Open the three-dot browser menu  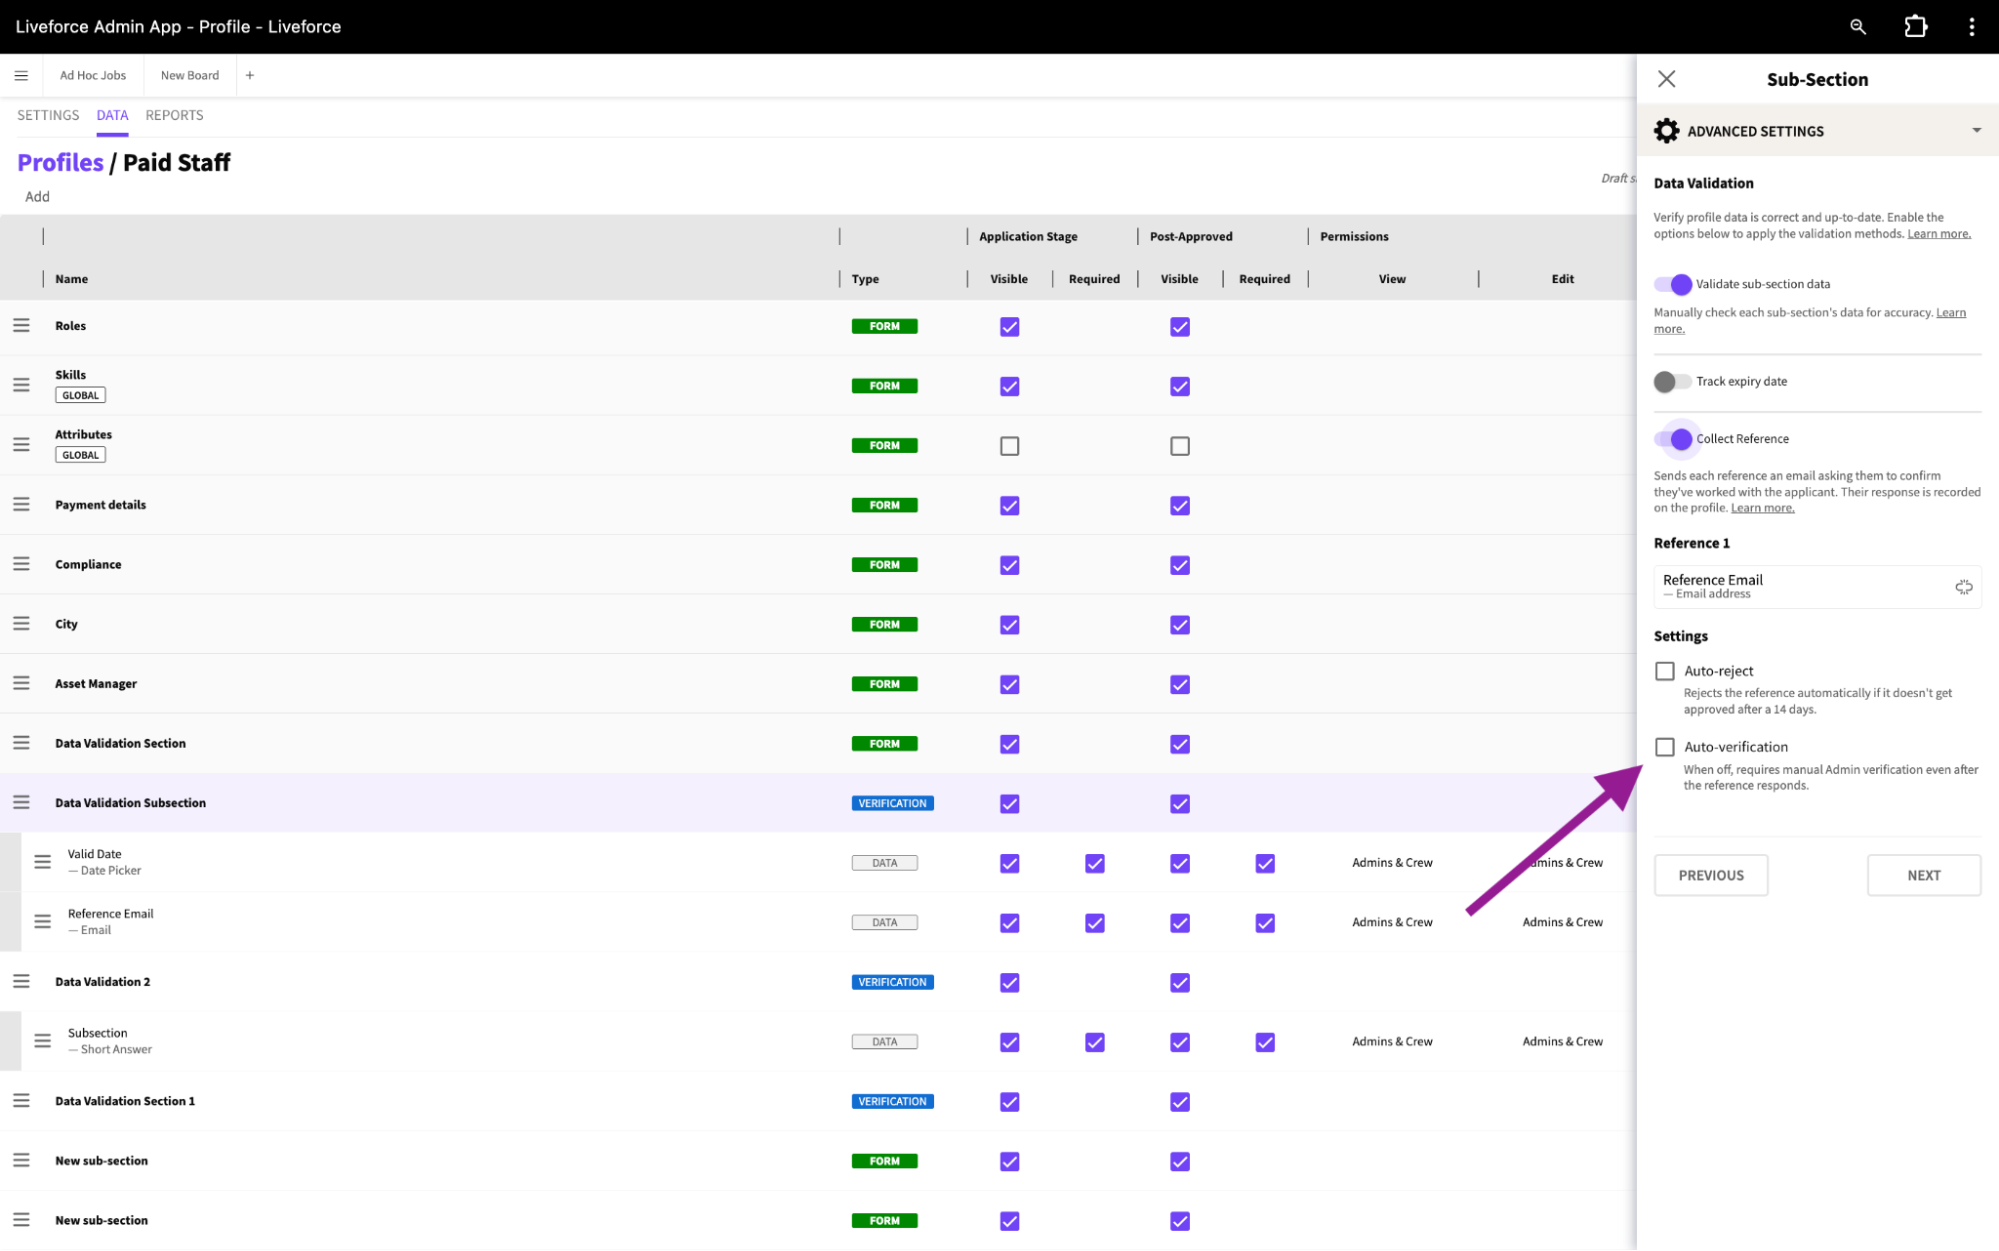[x=1971, y=27]
